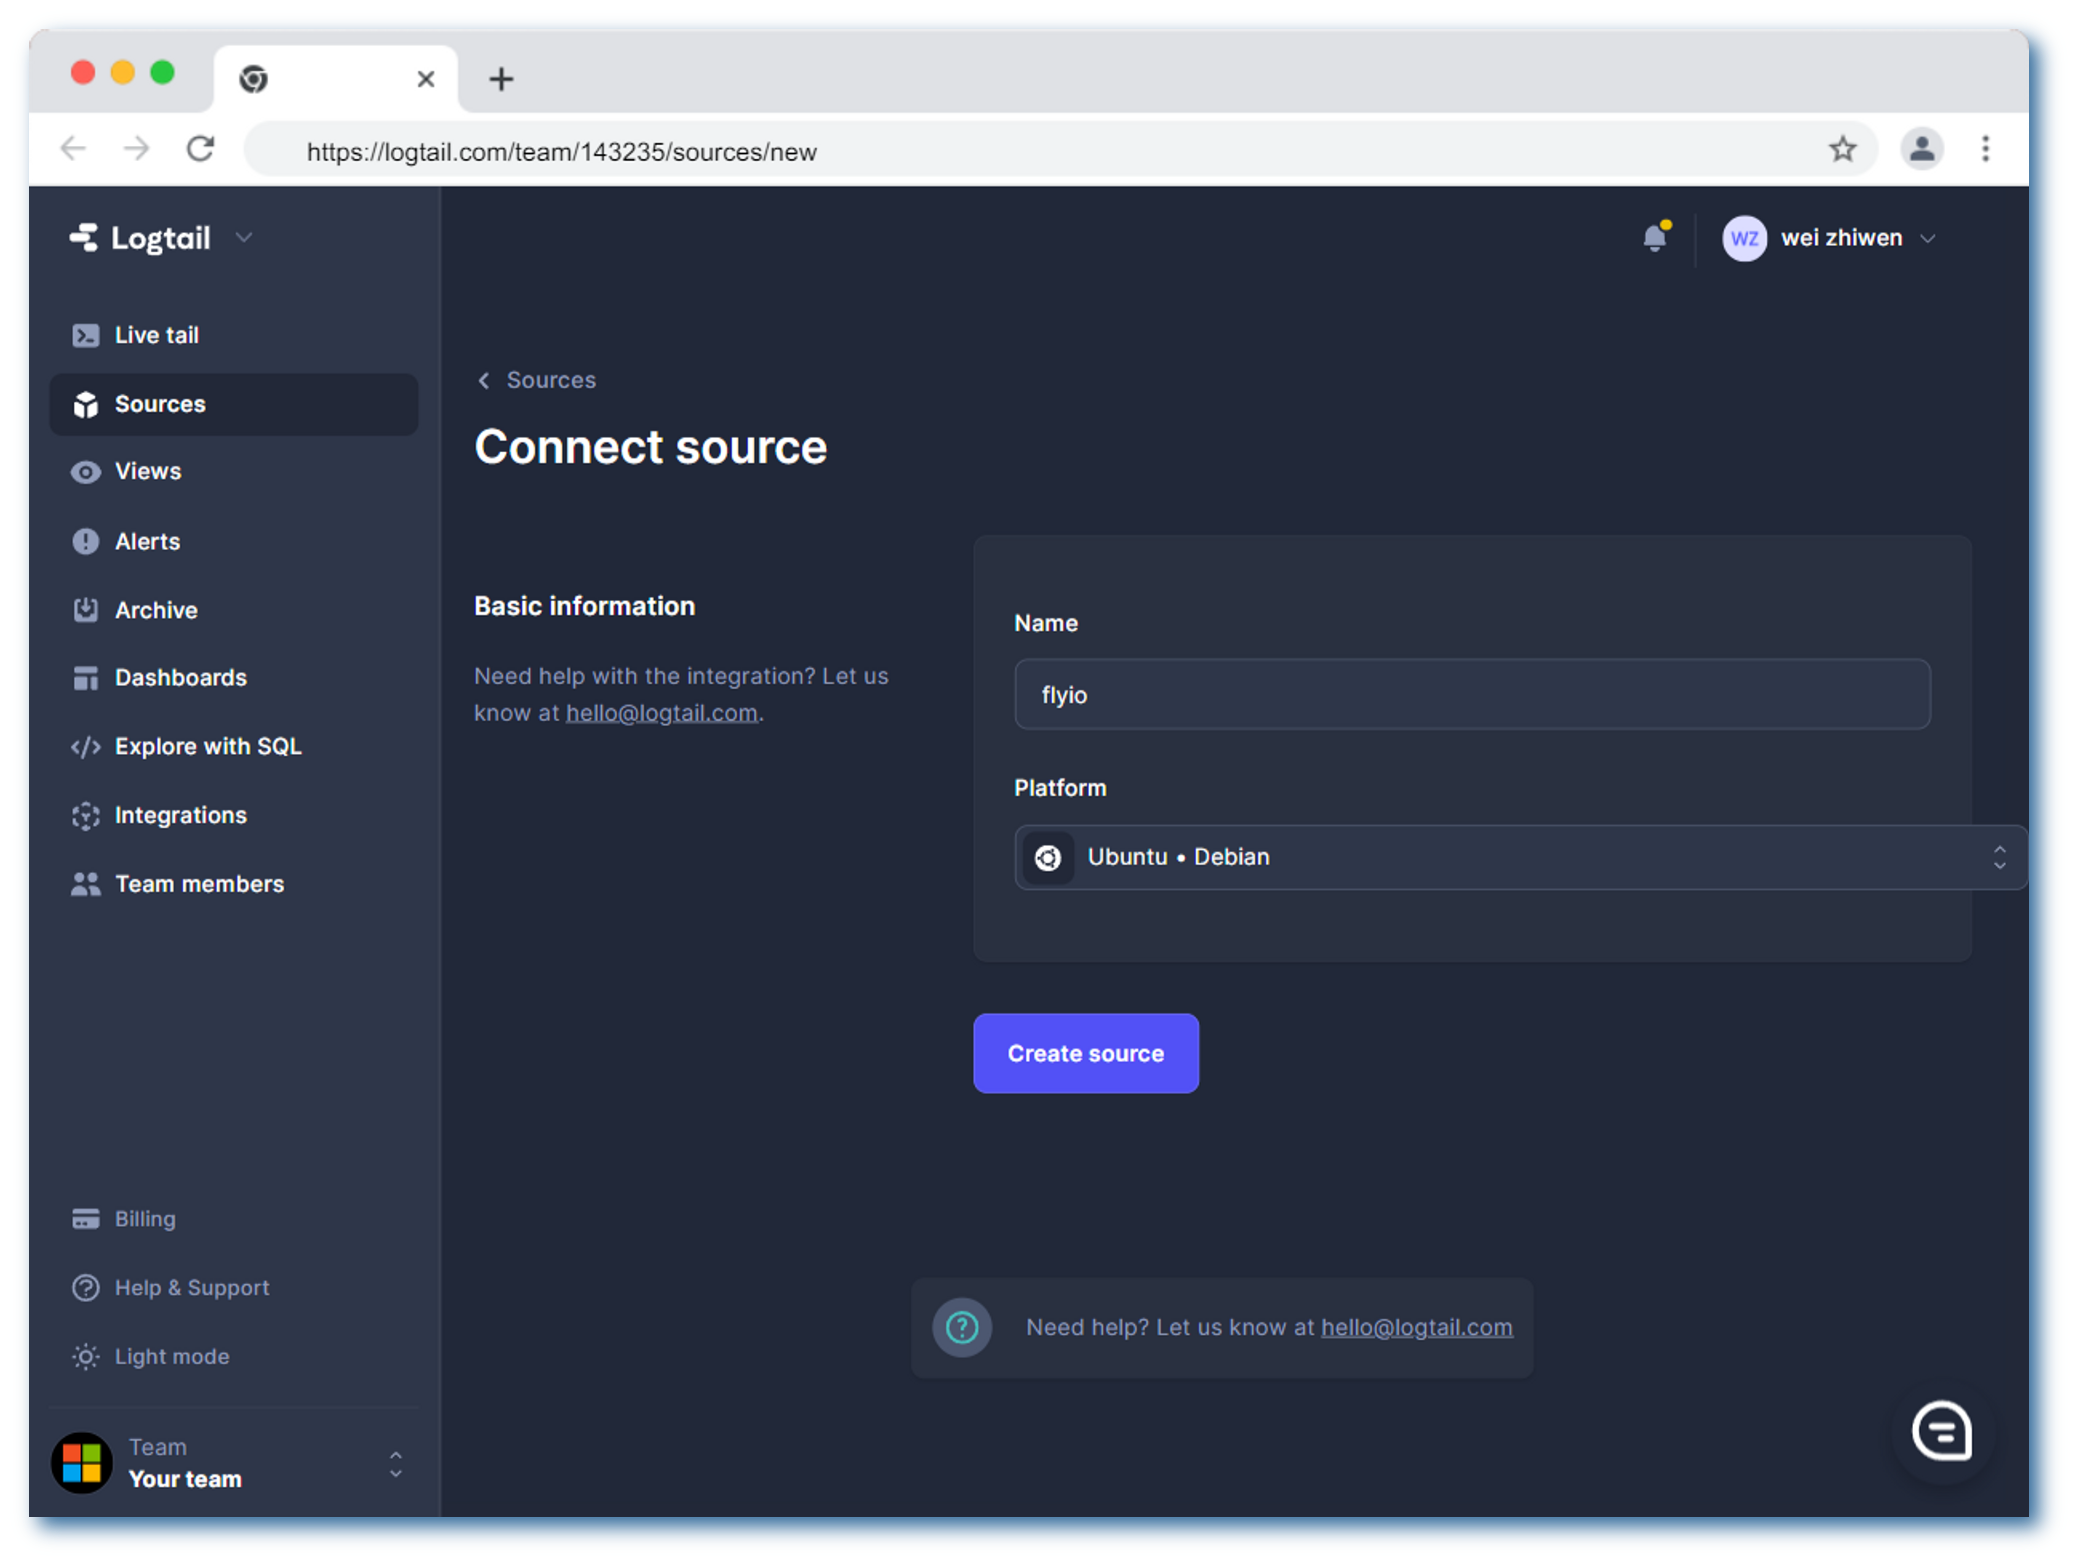The width and height of the screenshot is (2078, 1566).
Task: Close the current browser tab
Action: click(x=425, y=79)
